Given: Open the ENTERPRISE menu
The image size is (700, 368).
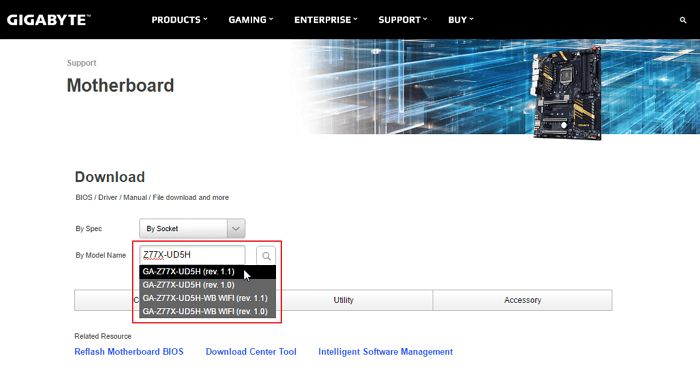Looking at the screenshot, I should pyautogui.click(x=326, y=20).
